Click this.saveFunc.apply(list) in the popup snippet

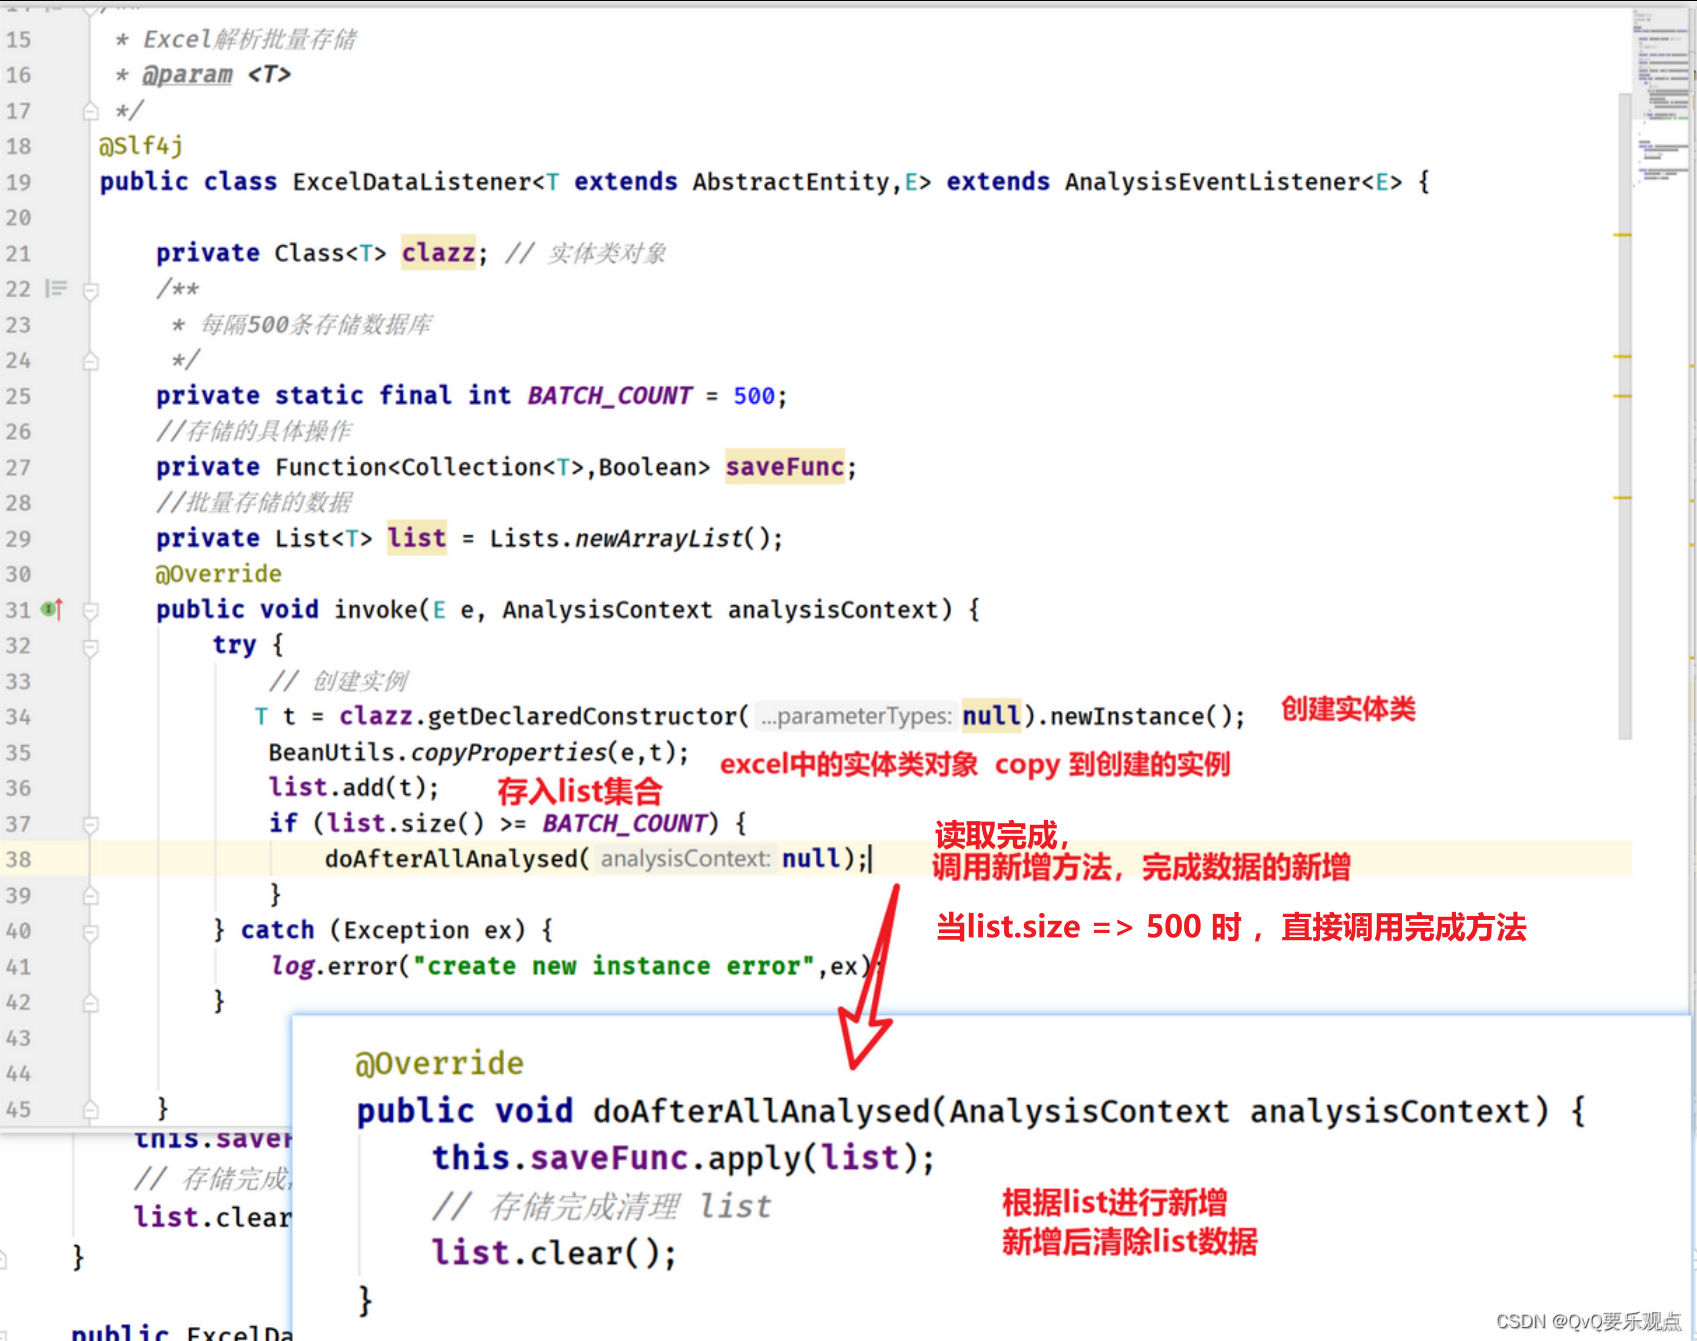pyautogui.click(x=675, y=1158)
